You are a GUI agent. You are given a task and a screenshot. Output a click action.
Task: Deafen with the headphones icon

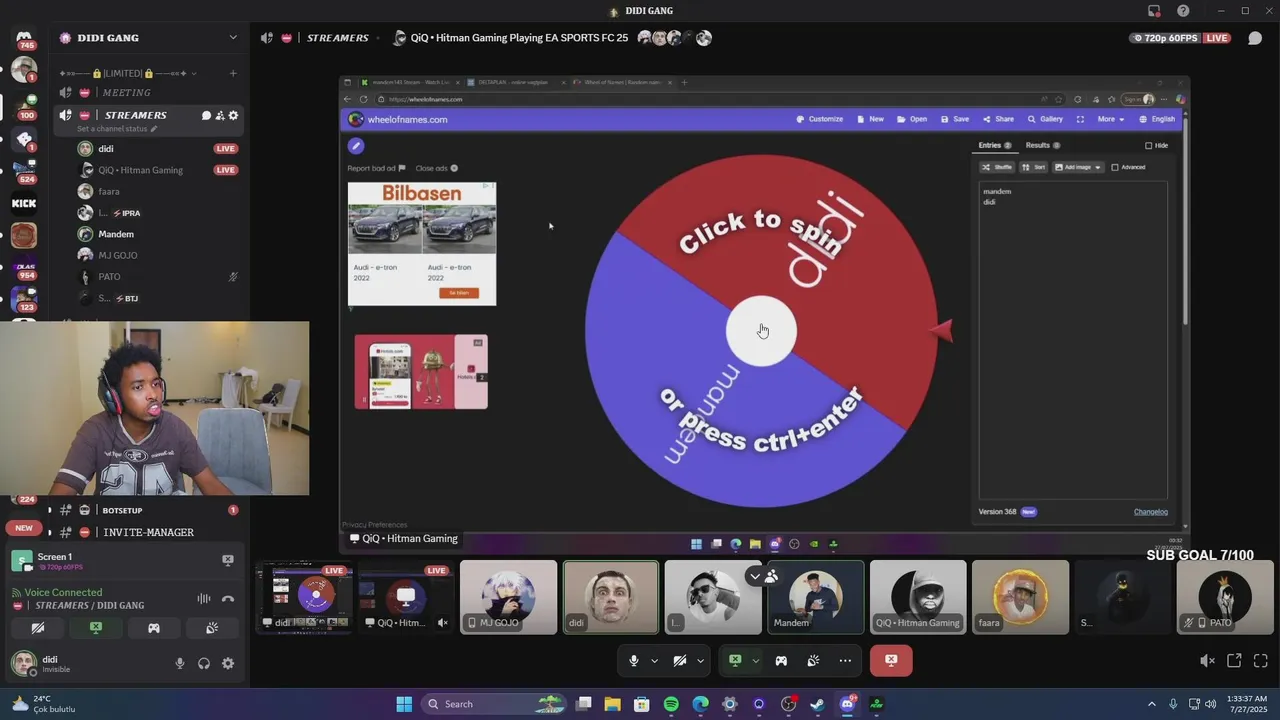pos(204,663)
